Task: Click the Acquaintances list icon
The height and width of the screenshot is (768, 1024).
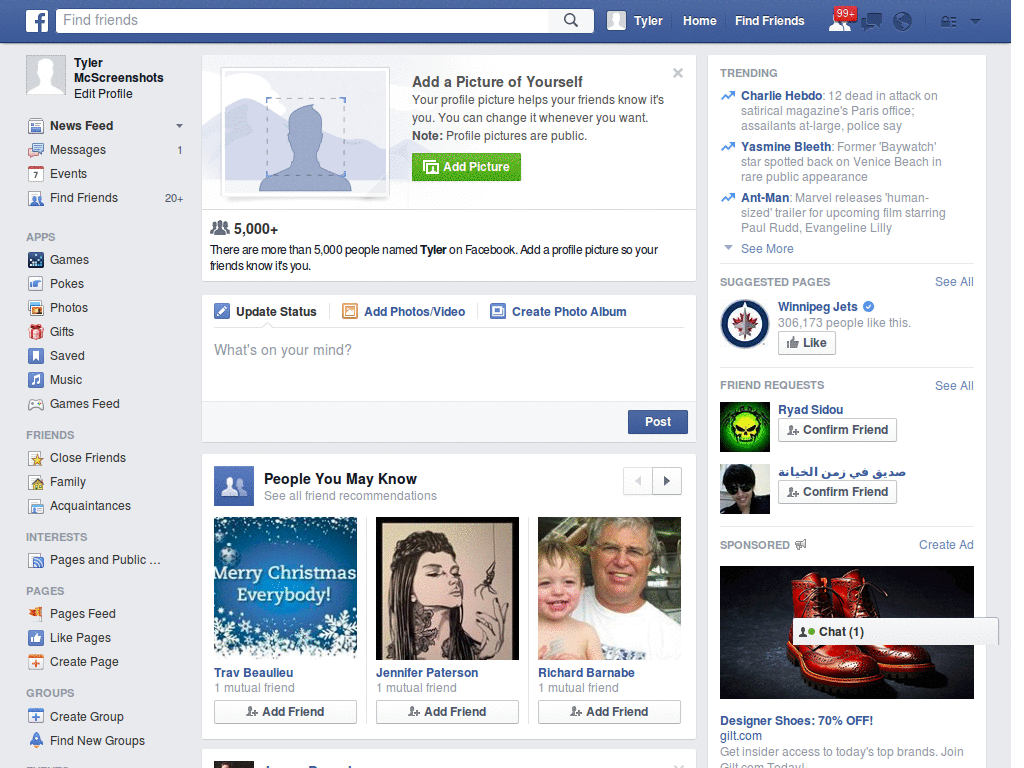Action: 36,506
